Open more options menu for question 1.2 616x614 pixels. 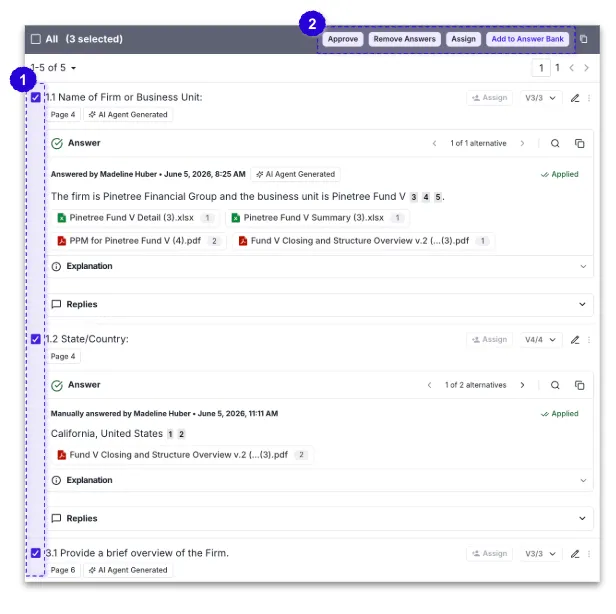pyautogui.click(x=589, y=340)
